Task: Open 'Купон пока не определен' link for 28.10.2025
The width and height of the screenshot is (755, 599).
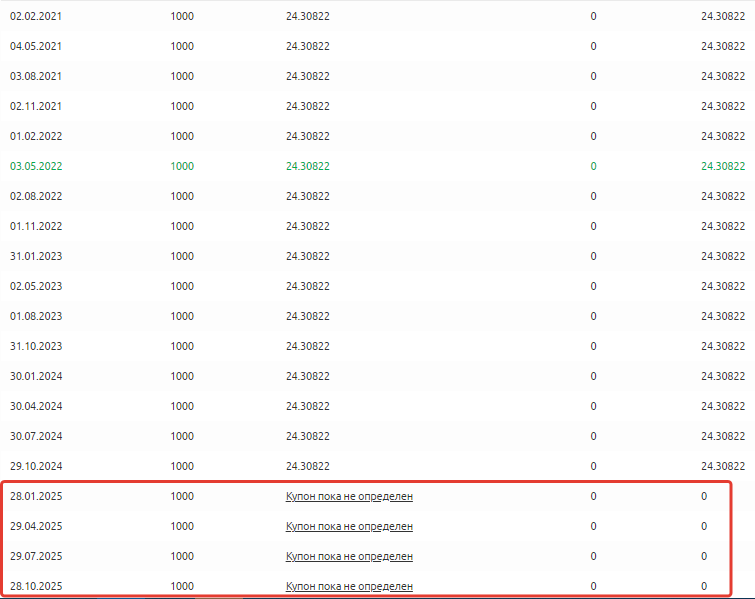Action: coord(349,586)
